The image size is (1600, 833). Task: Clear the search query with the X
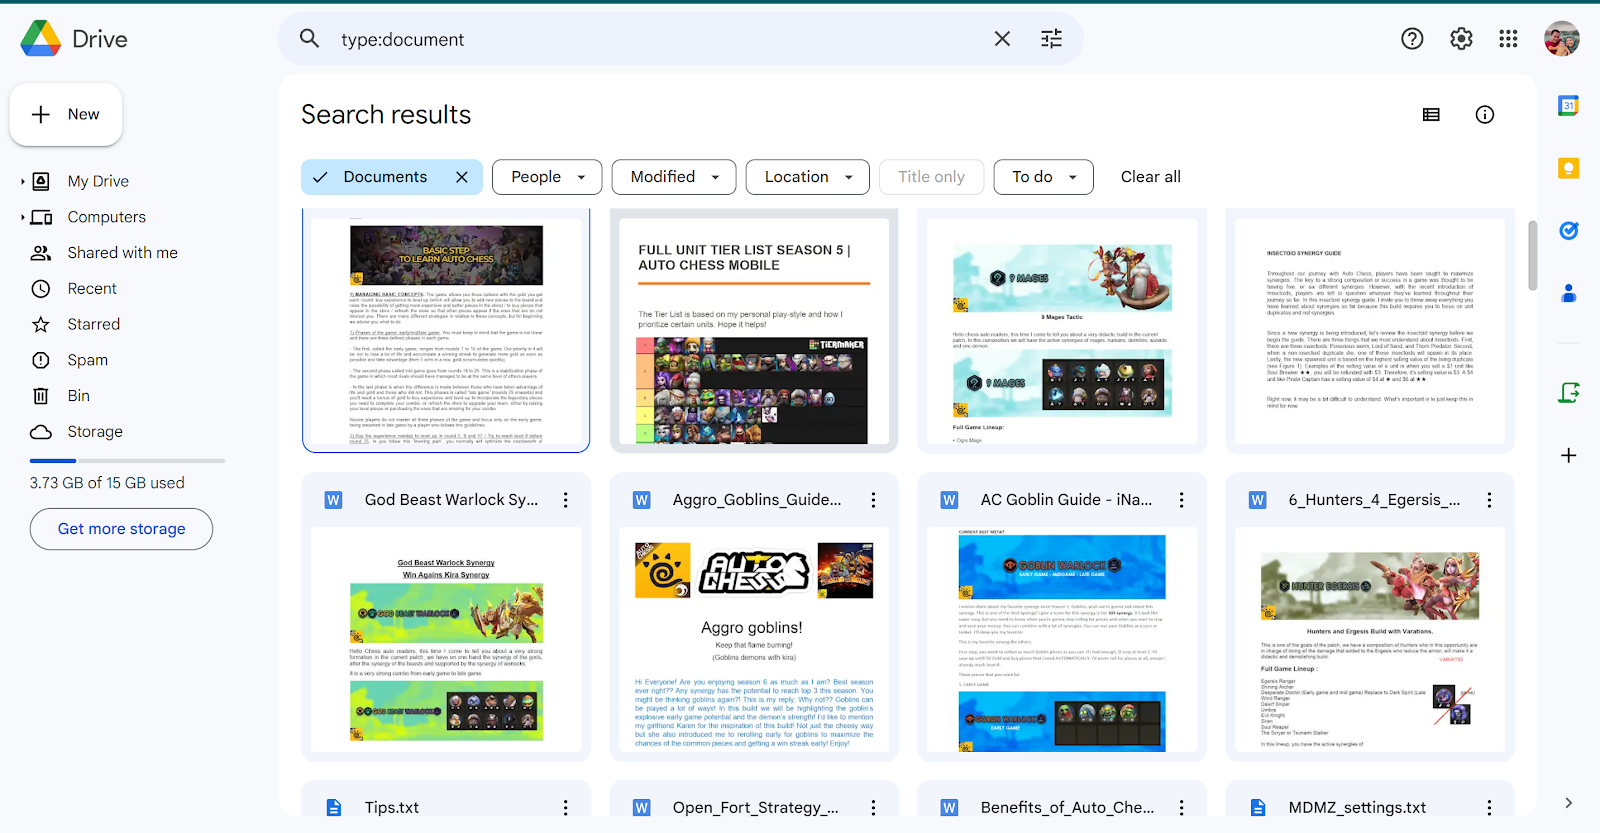(1002, 39)
